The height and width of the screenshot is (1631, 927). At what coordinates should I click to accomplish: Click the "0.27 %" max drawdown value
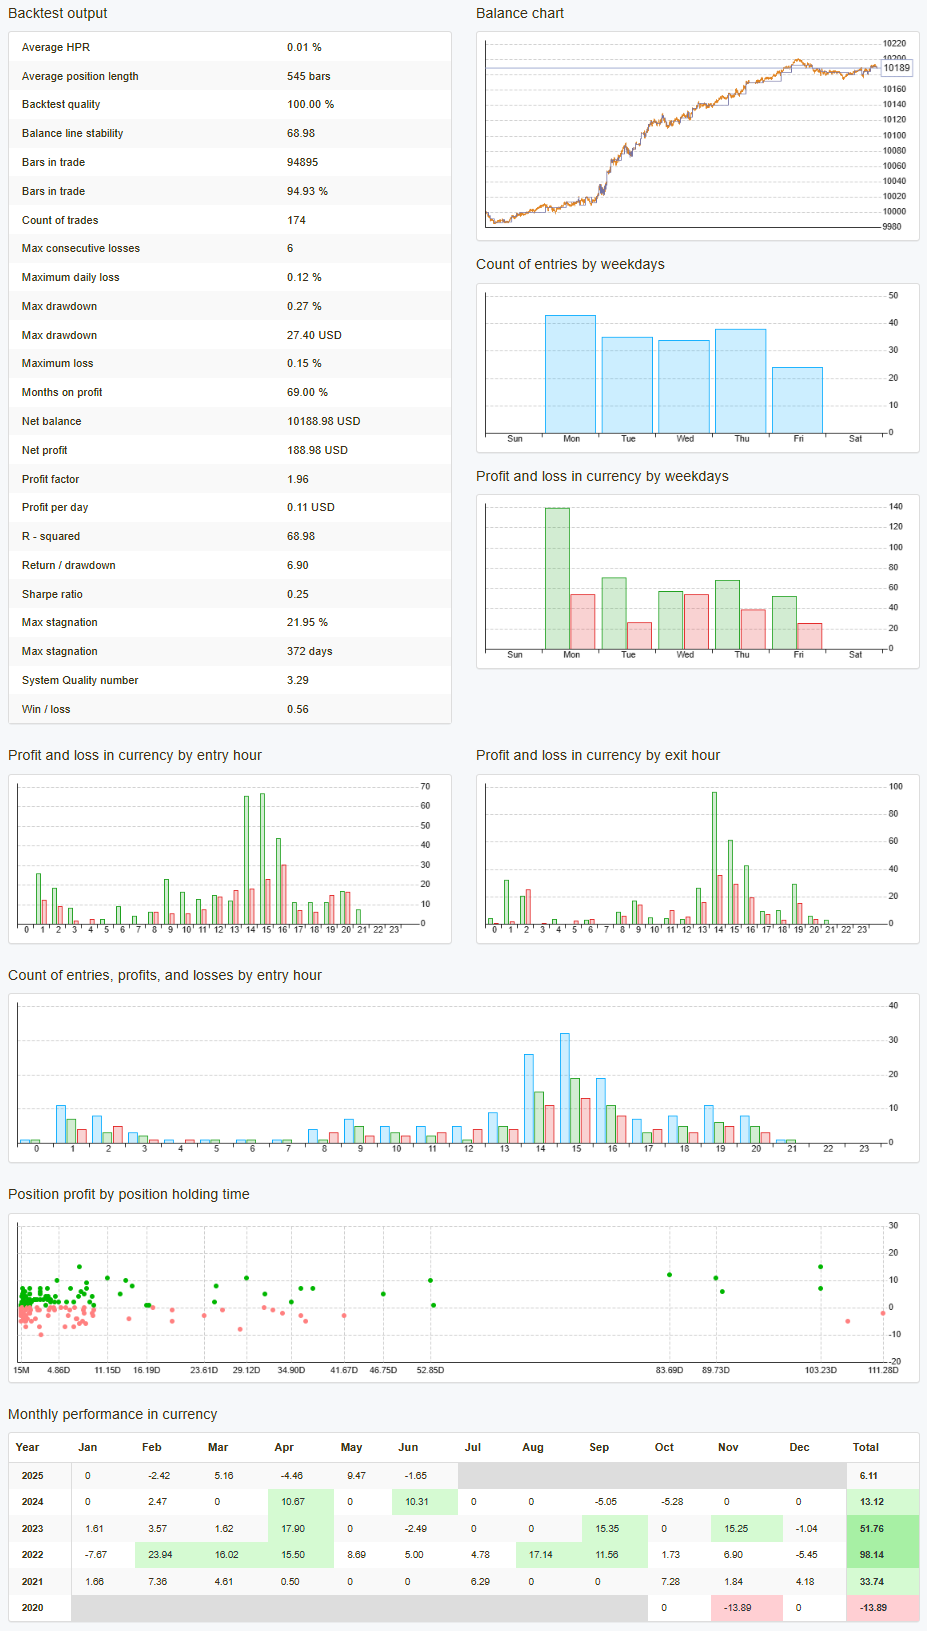tap(304, 306)
